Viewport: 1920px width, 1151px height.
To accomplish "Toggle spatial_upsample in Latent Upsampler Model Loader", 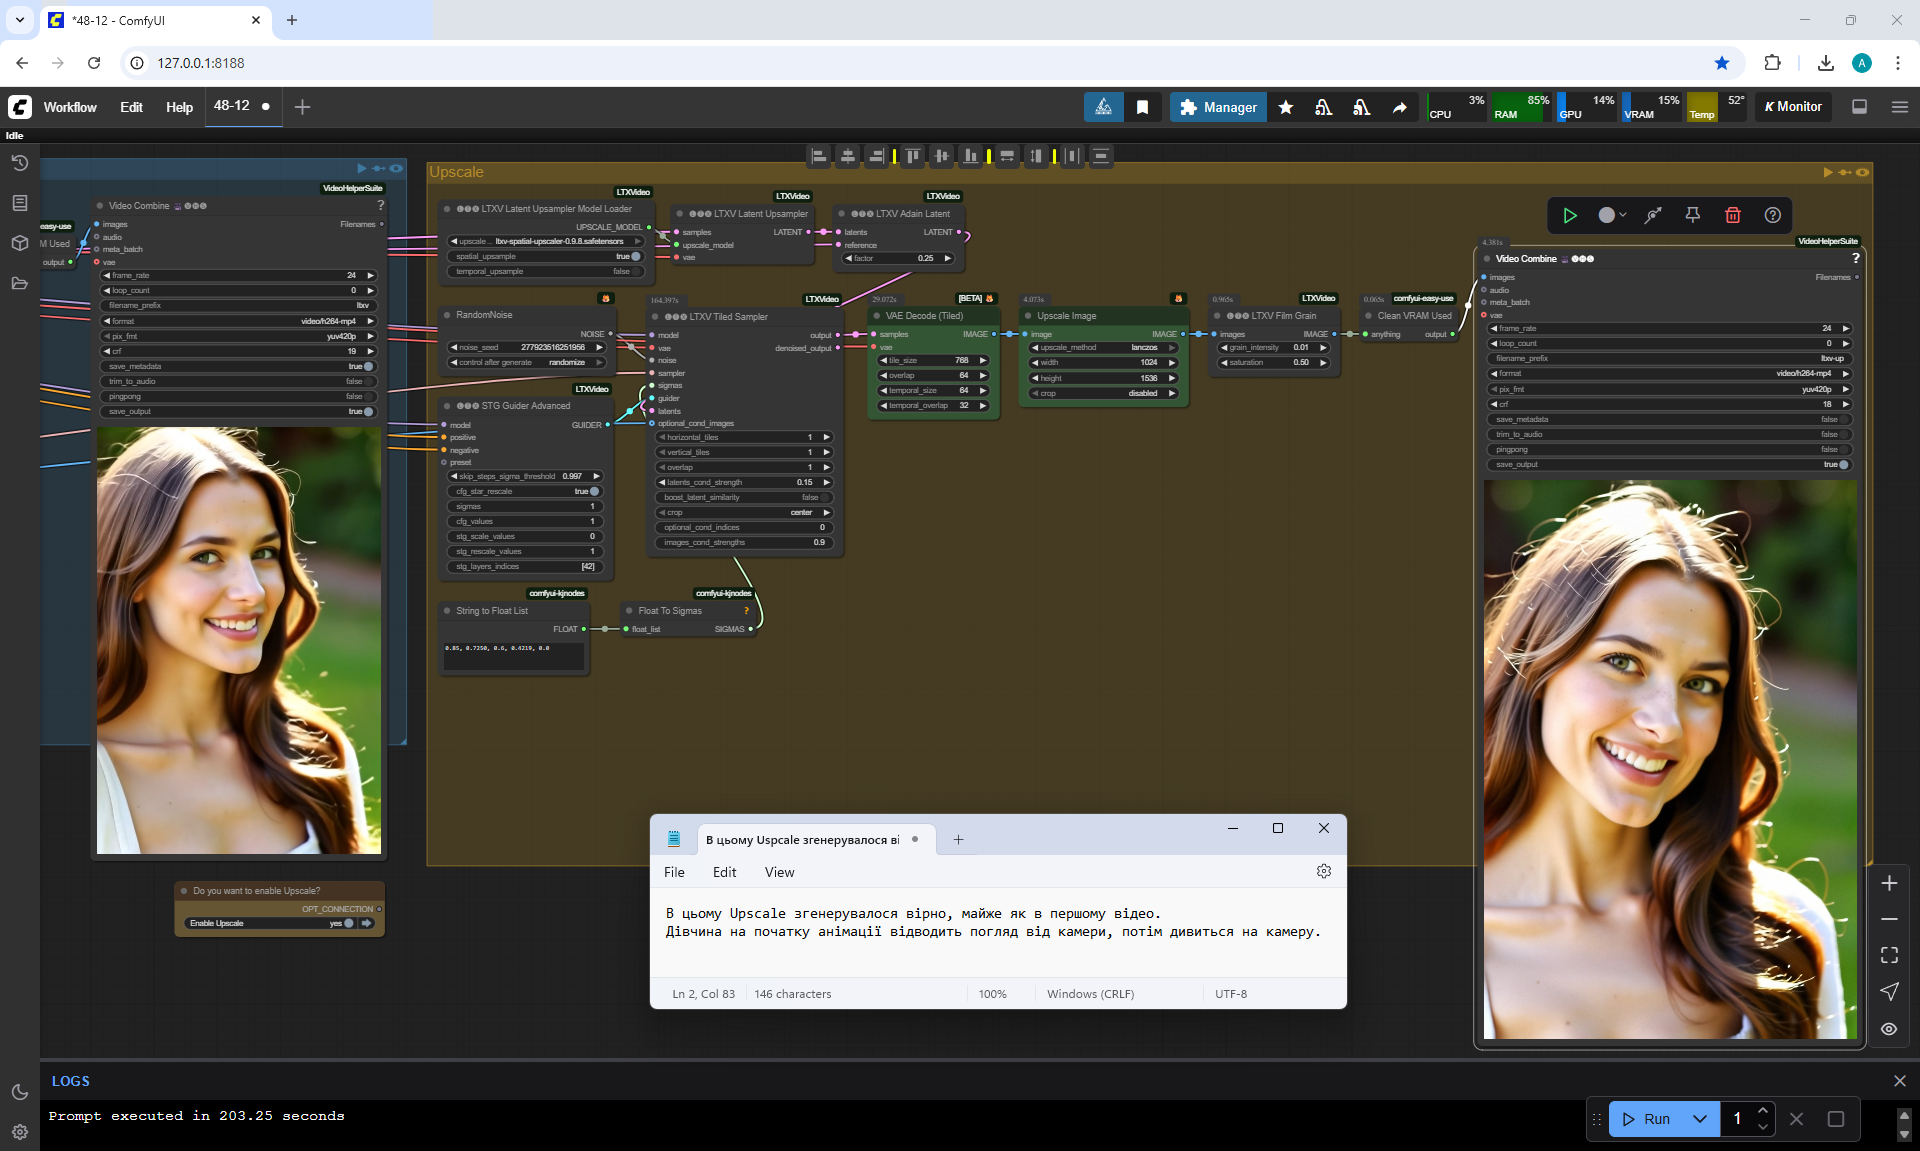I will coord(635,256).
